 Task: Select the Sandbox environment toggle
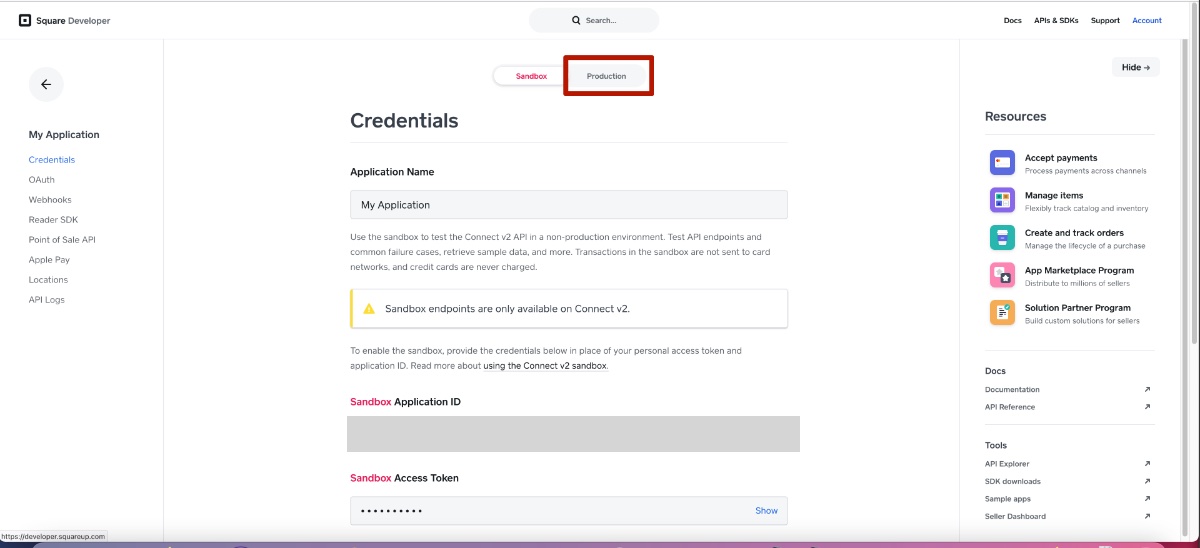tap(531, 76)
